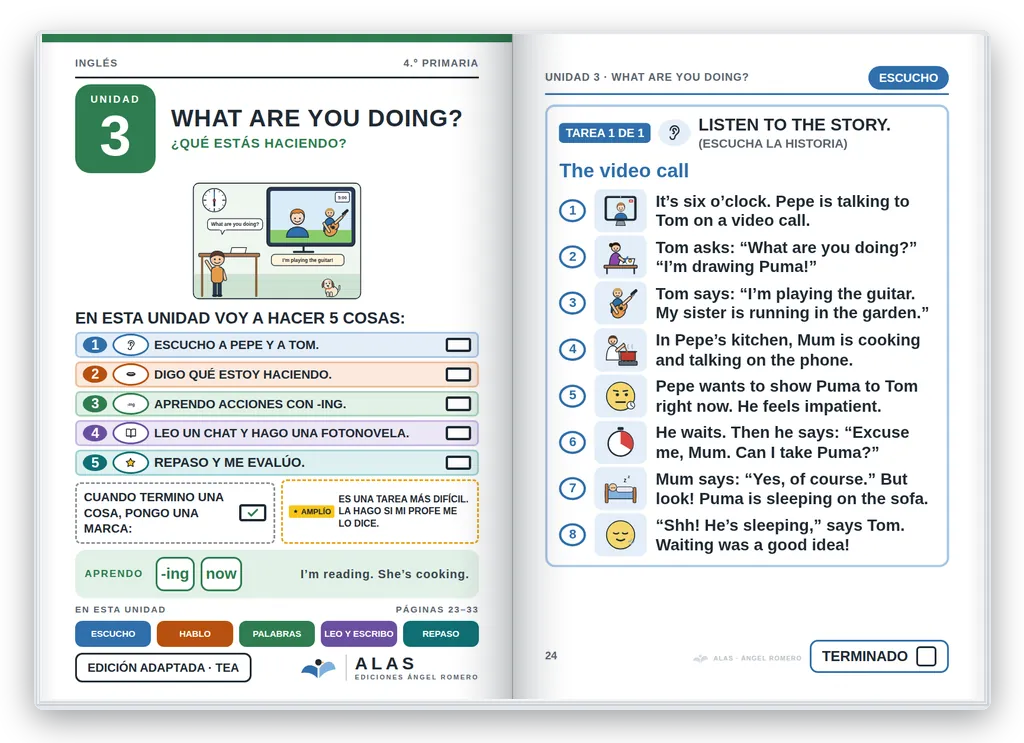Click the calm smiling face pictogram for story step 8
This screenshot has width=1024, height=743.
click(x=620, y=535)
